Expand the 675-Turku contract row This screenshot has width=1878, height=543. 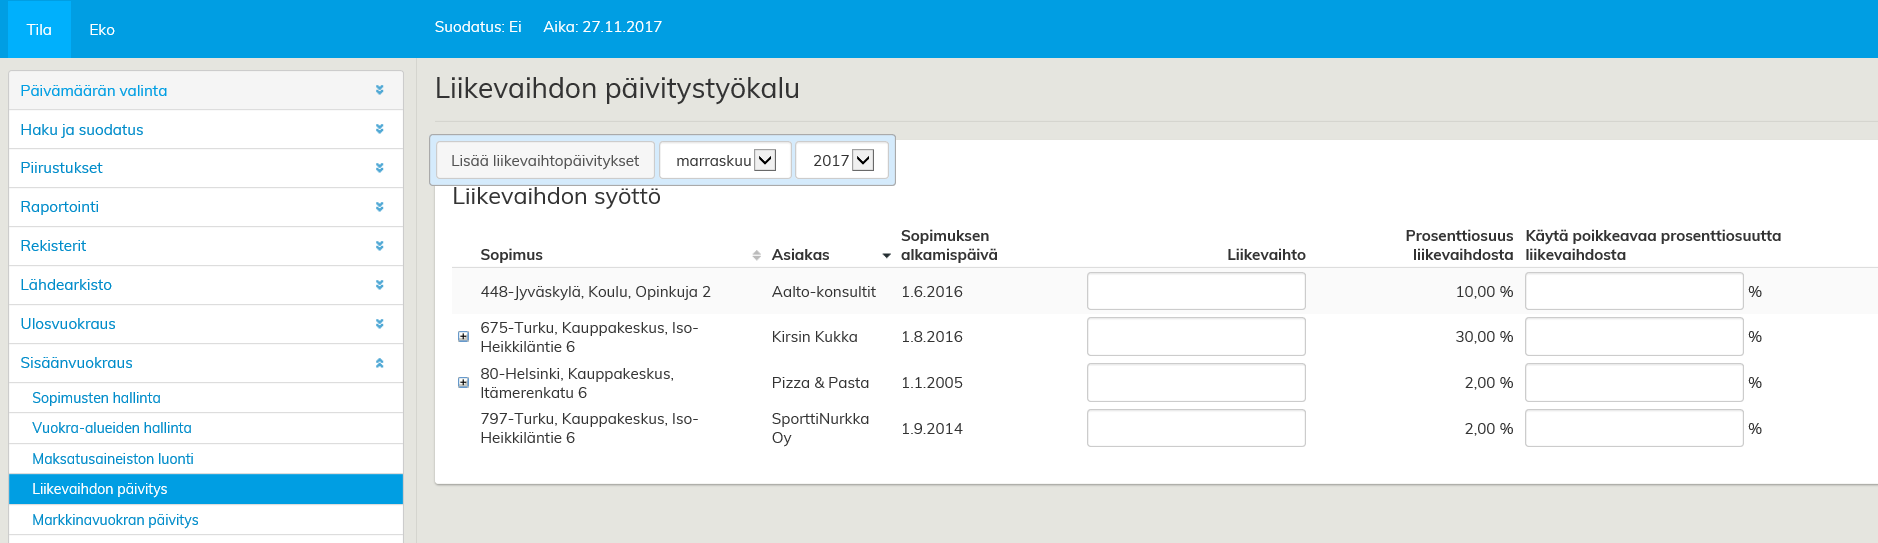pyautogui.click(x=463, y=337)
